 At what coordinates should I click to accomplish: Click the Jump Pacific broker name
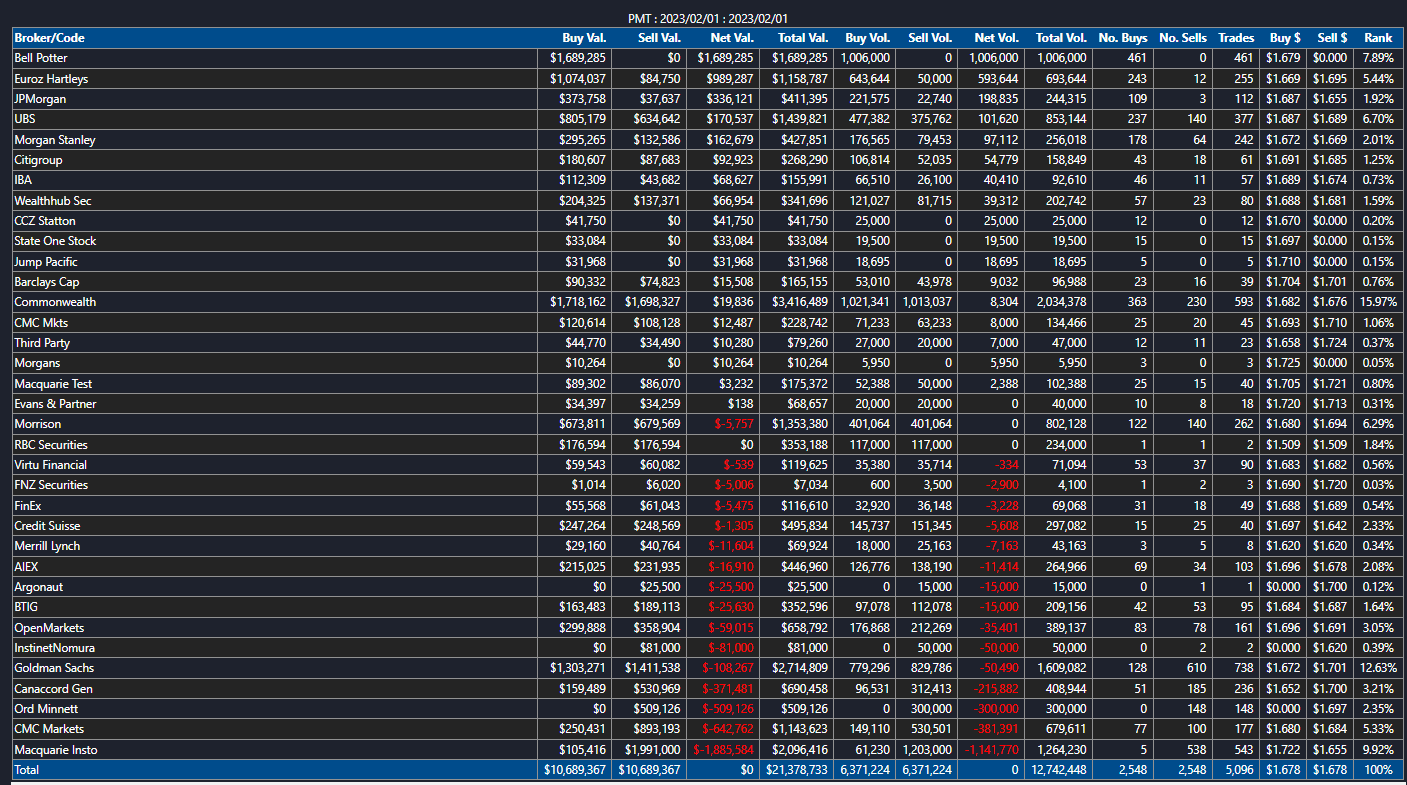tap(46, 262)
